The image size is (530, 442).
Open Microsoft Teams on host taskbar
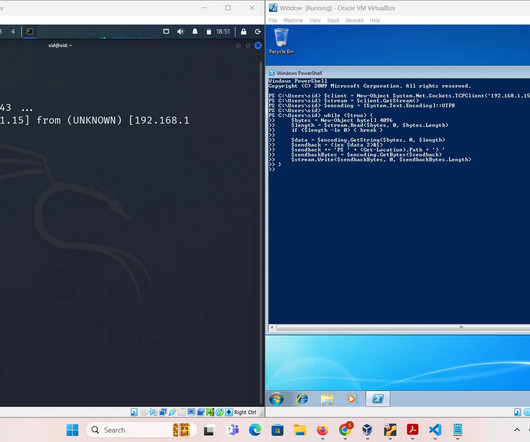(233, 430)
